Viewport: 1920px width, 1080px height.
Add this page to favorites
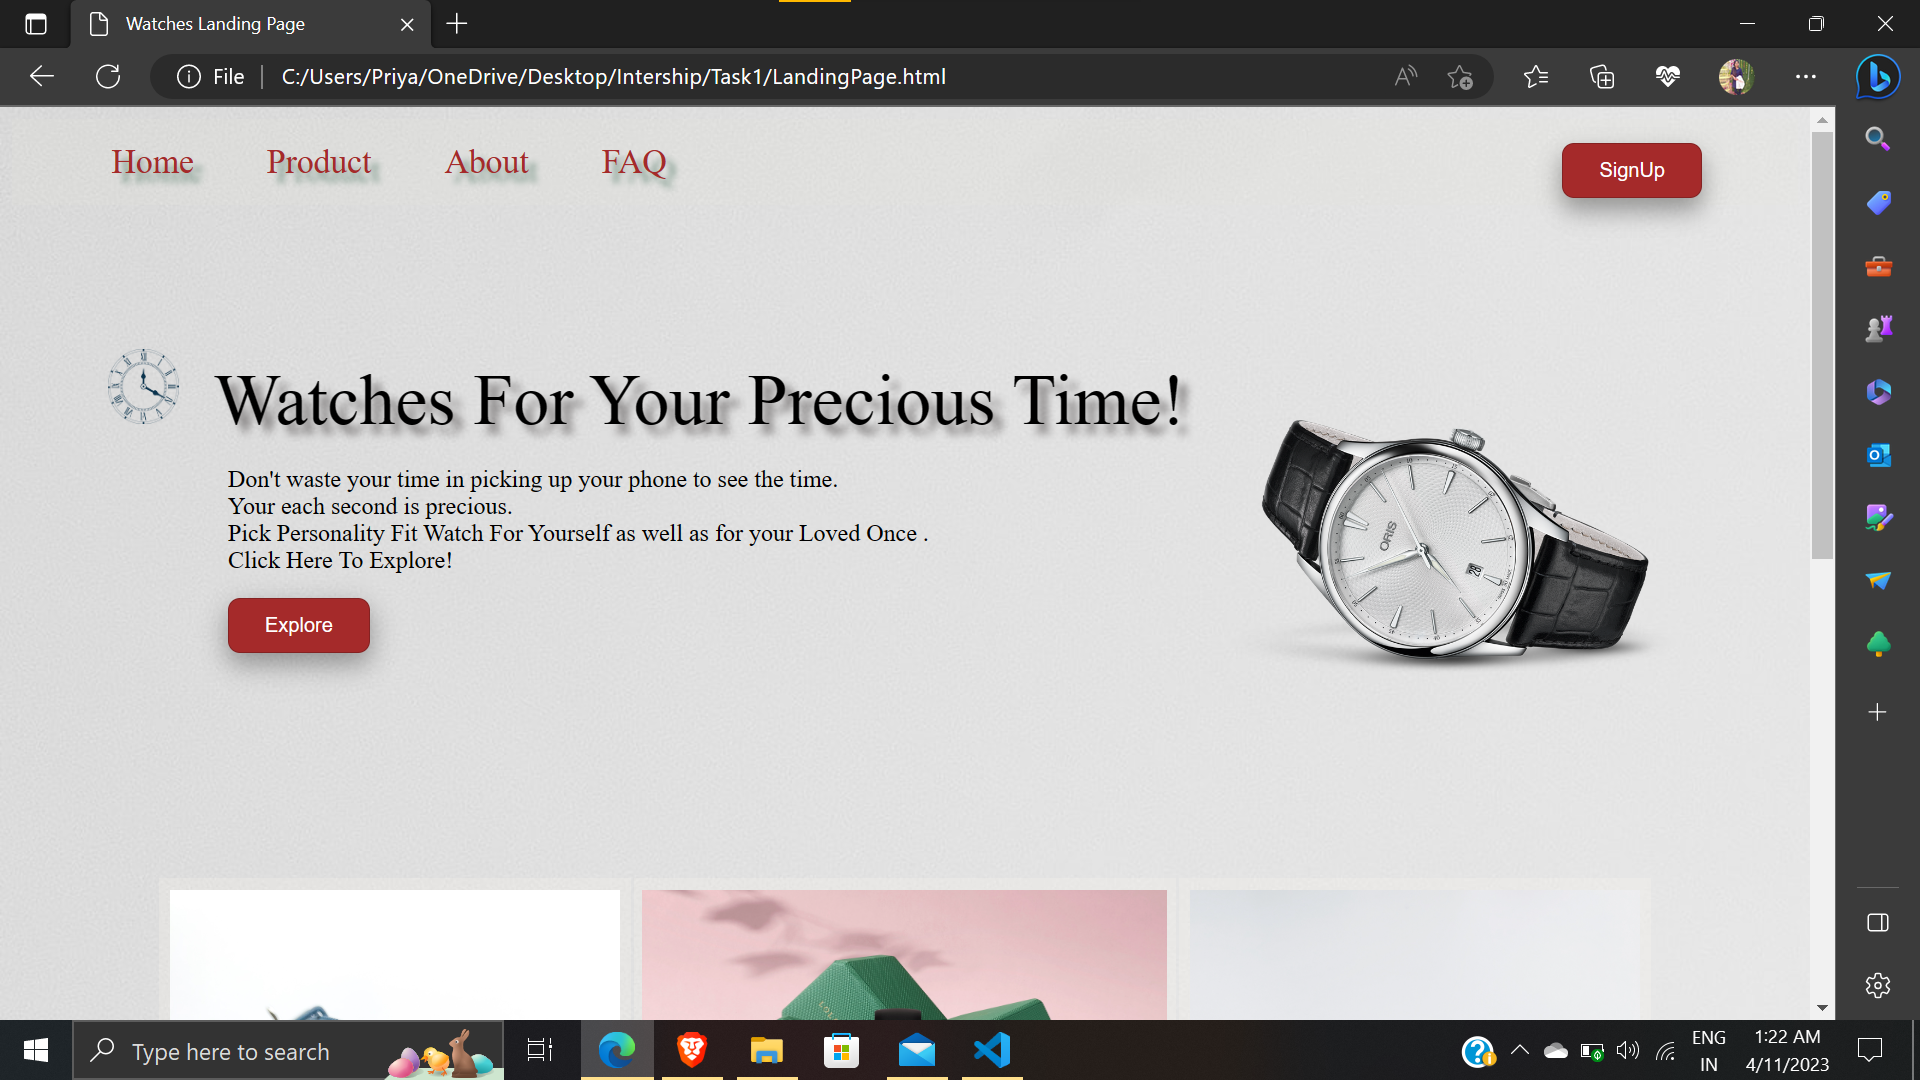1461,77
